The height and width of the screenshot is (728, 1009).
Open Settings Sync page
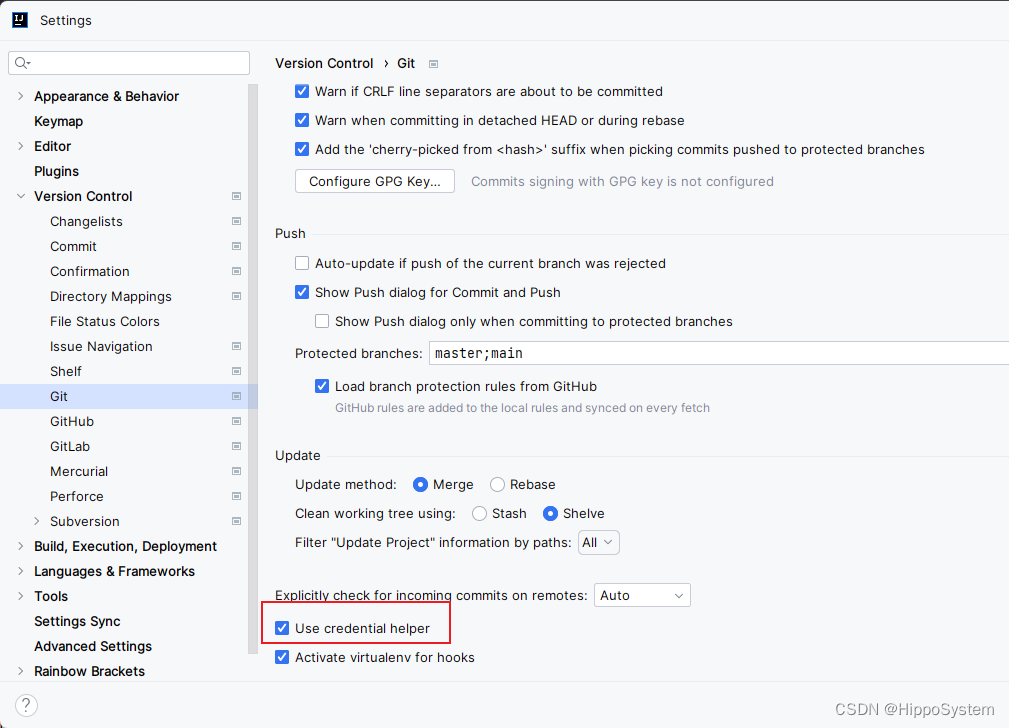point(77,621)
